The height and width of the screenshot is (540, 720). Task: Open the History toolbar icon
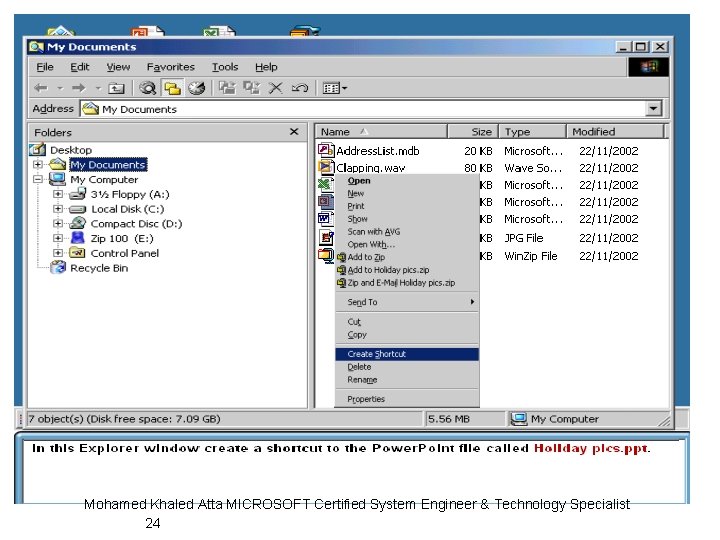tap(197, 88)
